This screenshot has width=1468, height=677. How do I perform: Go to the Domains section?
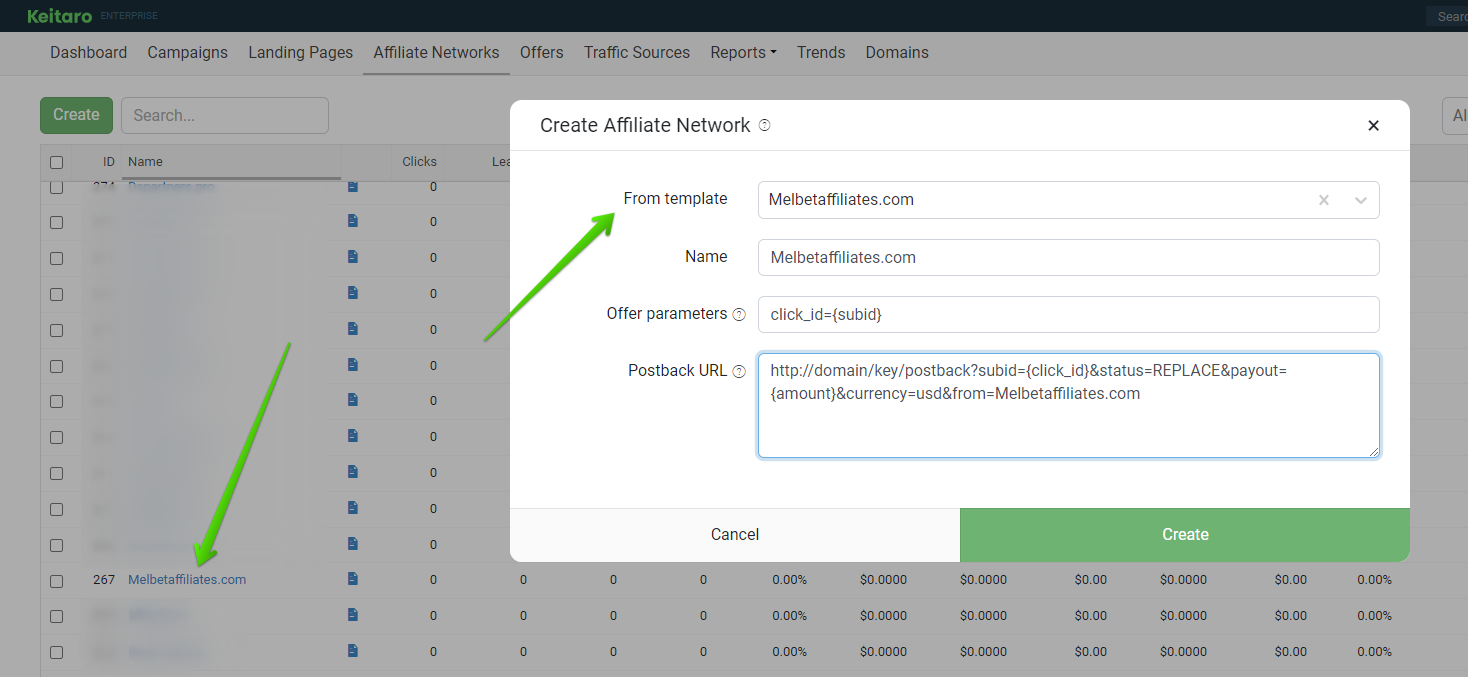click(x=897, y=53)
